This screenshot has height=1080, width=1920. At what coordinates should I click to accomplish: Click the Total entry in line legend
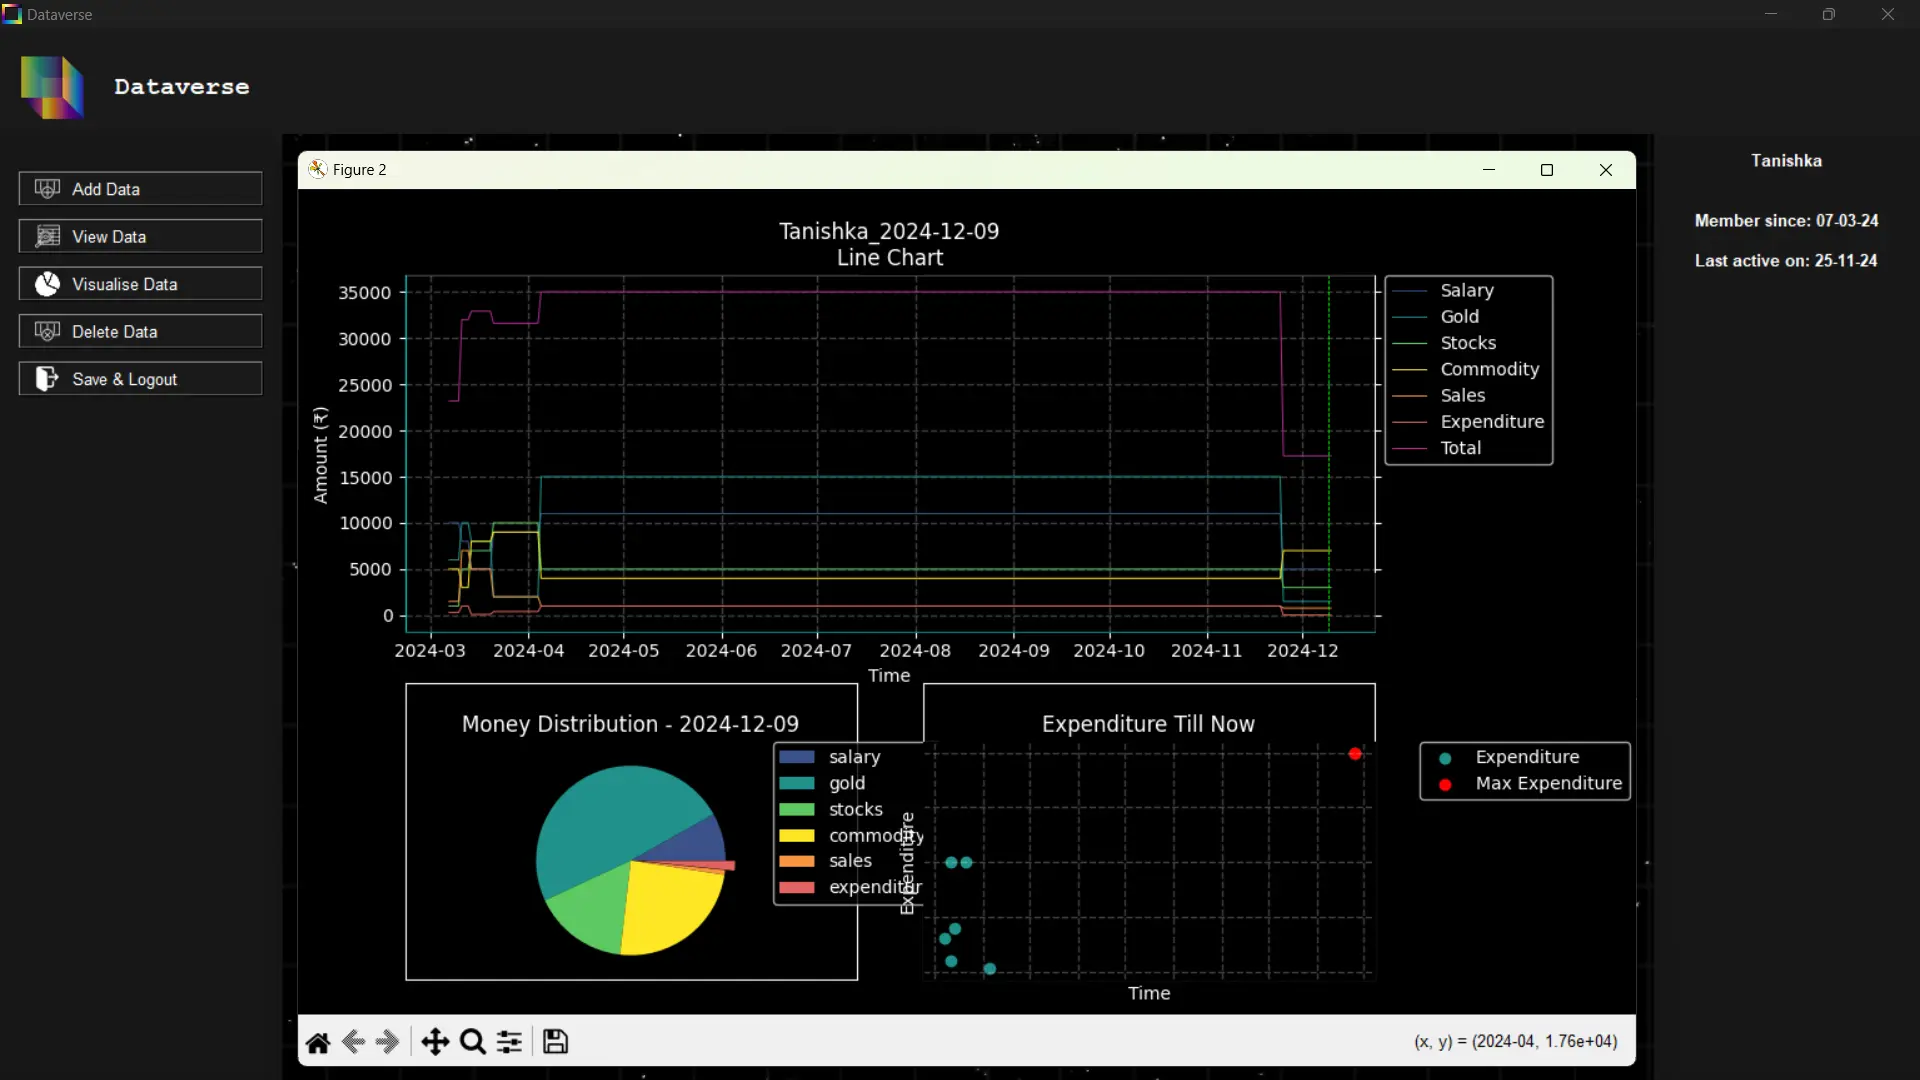tap(1460, 448)
